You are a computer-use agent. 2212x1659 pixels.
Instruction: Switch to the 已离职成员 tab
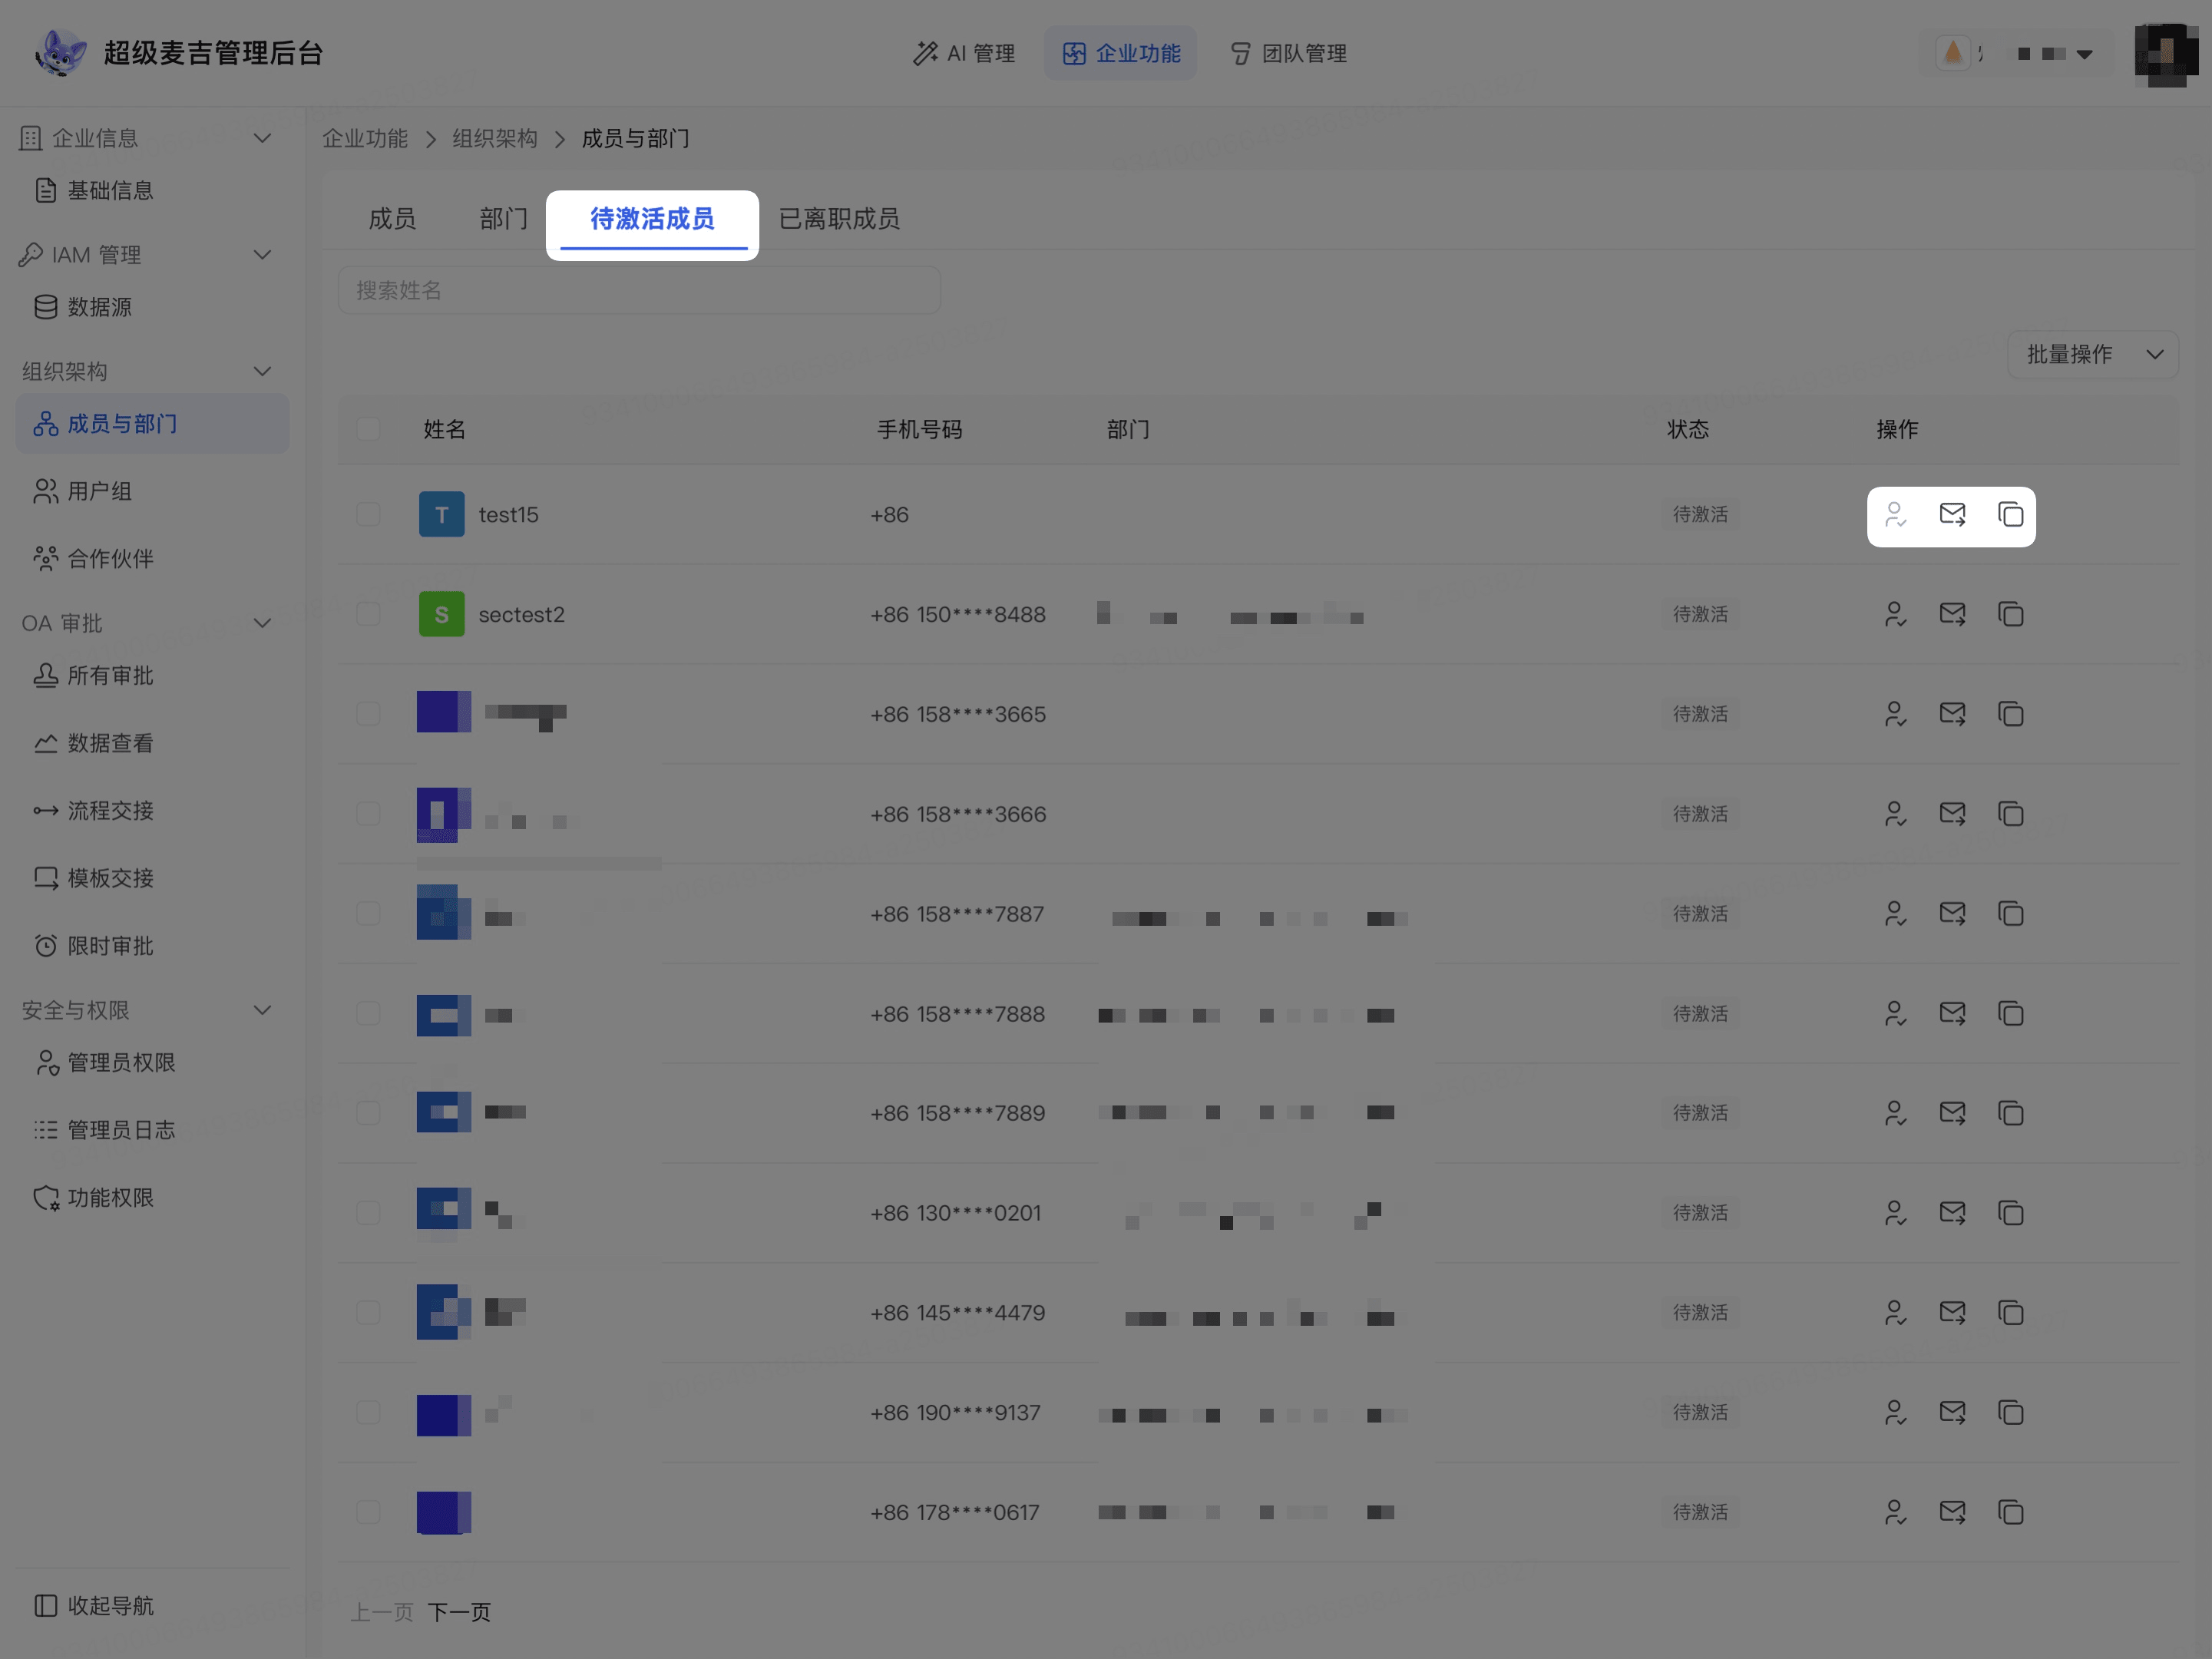tap(839, 219)
